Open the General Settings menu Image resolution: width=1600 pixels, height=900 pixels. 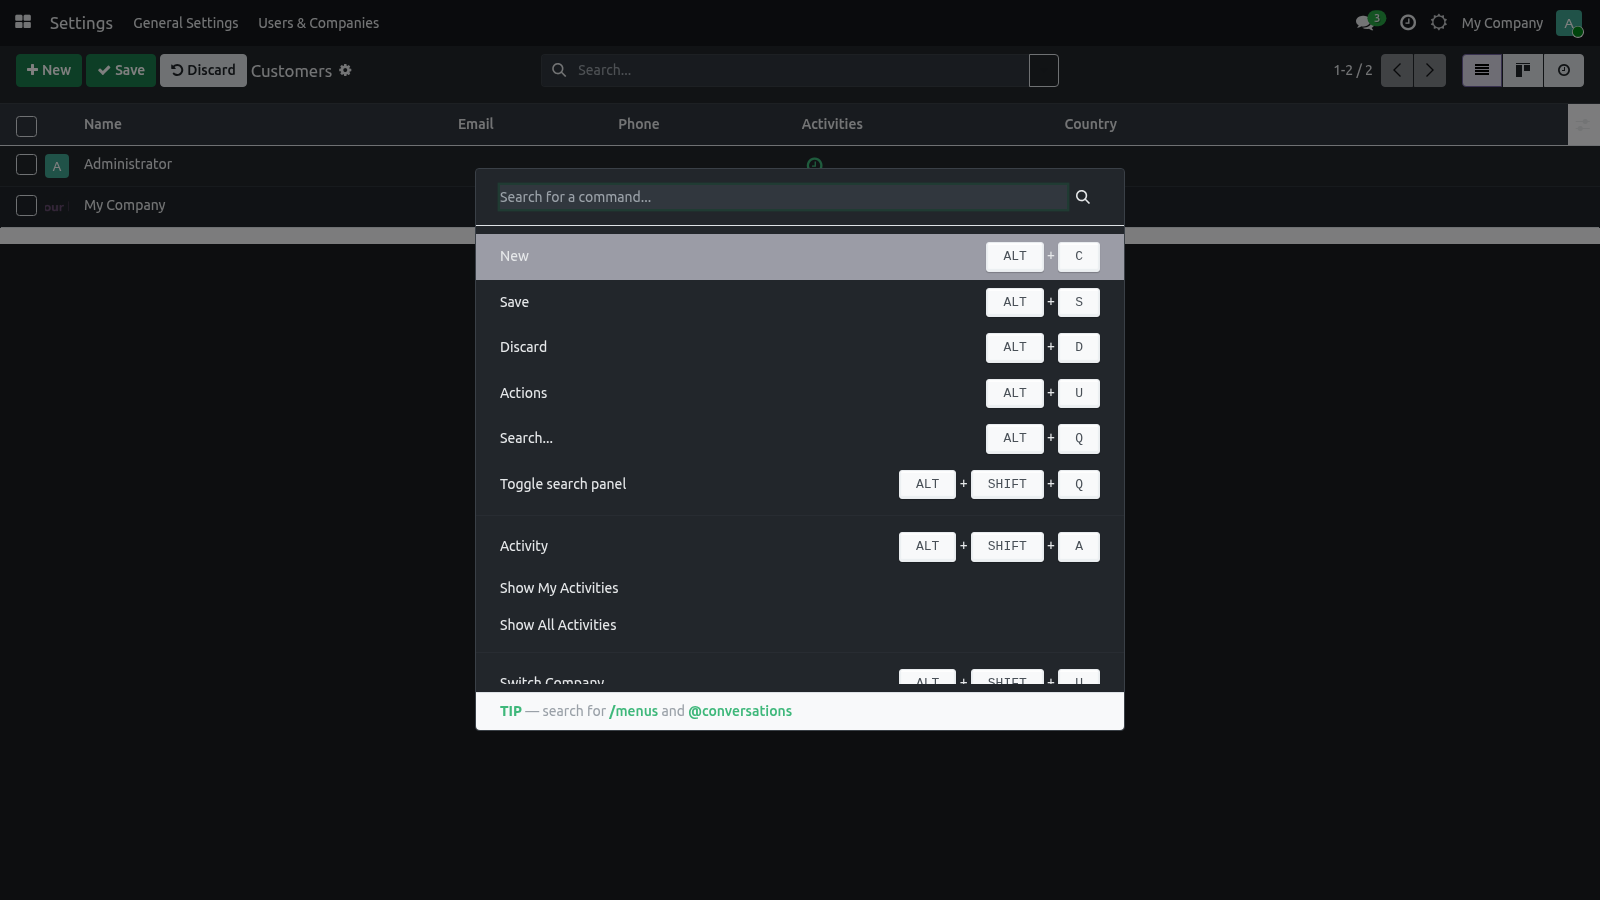pos(186,23)
